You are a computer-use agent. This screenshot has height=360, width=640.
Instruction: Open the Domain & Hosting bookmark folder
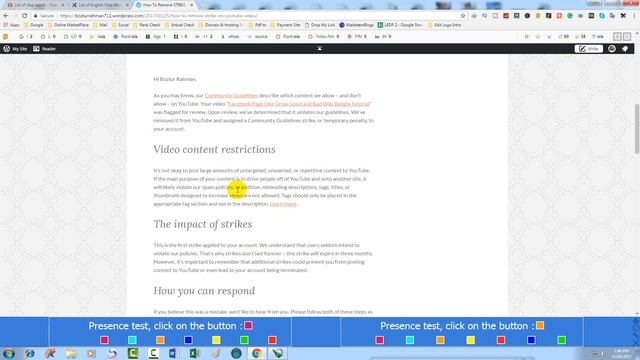click(x=220, y=25)
